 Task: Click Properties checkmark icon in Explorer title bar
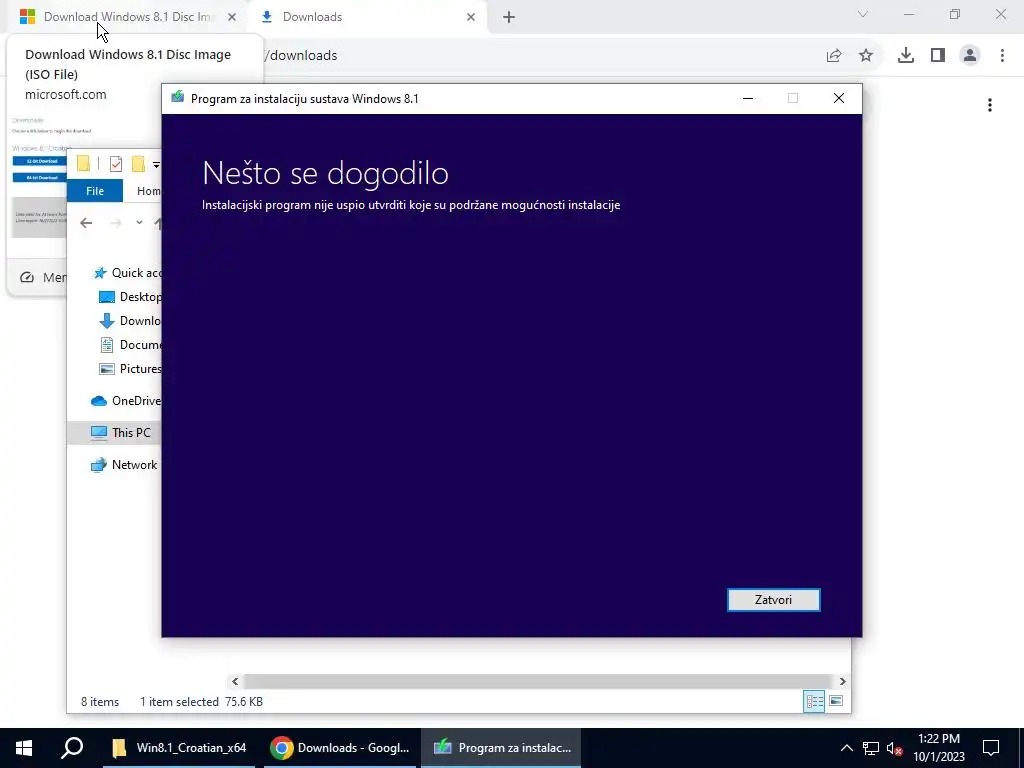116,164
